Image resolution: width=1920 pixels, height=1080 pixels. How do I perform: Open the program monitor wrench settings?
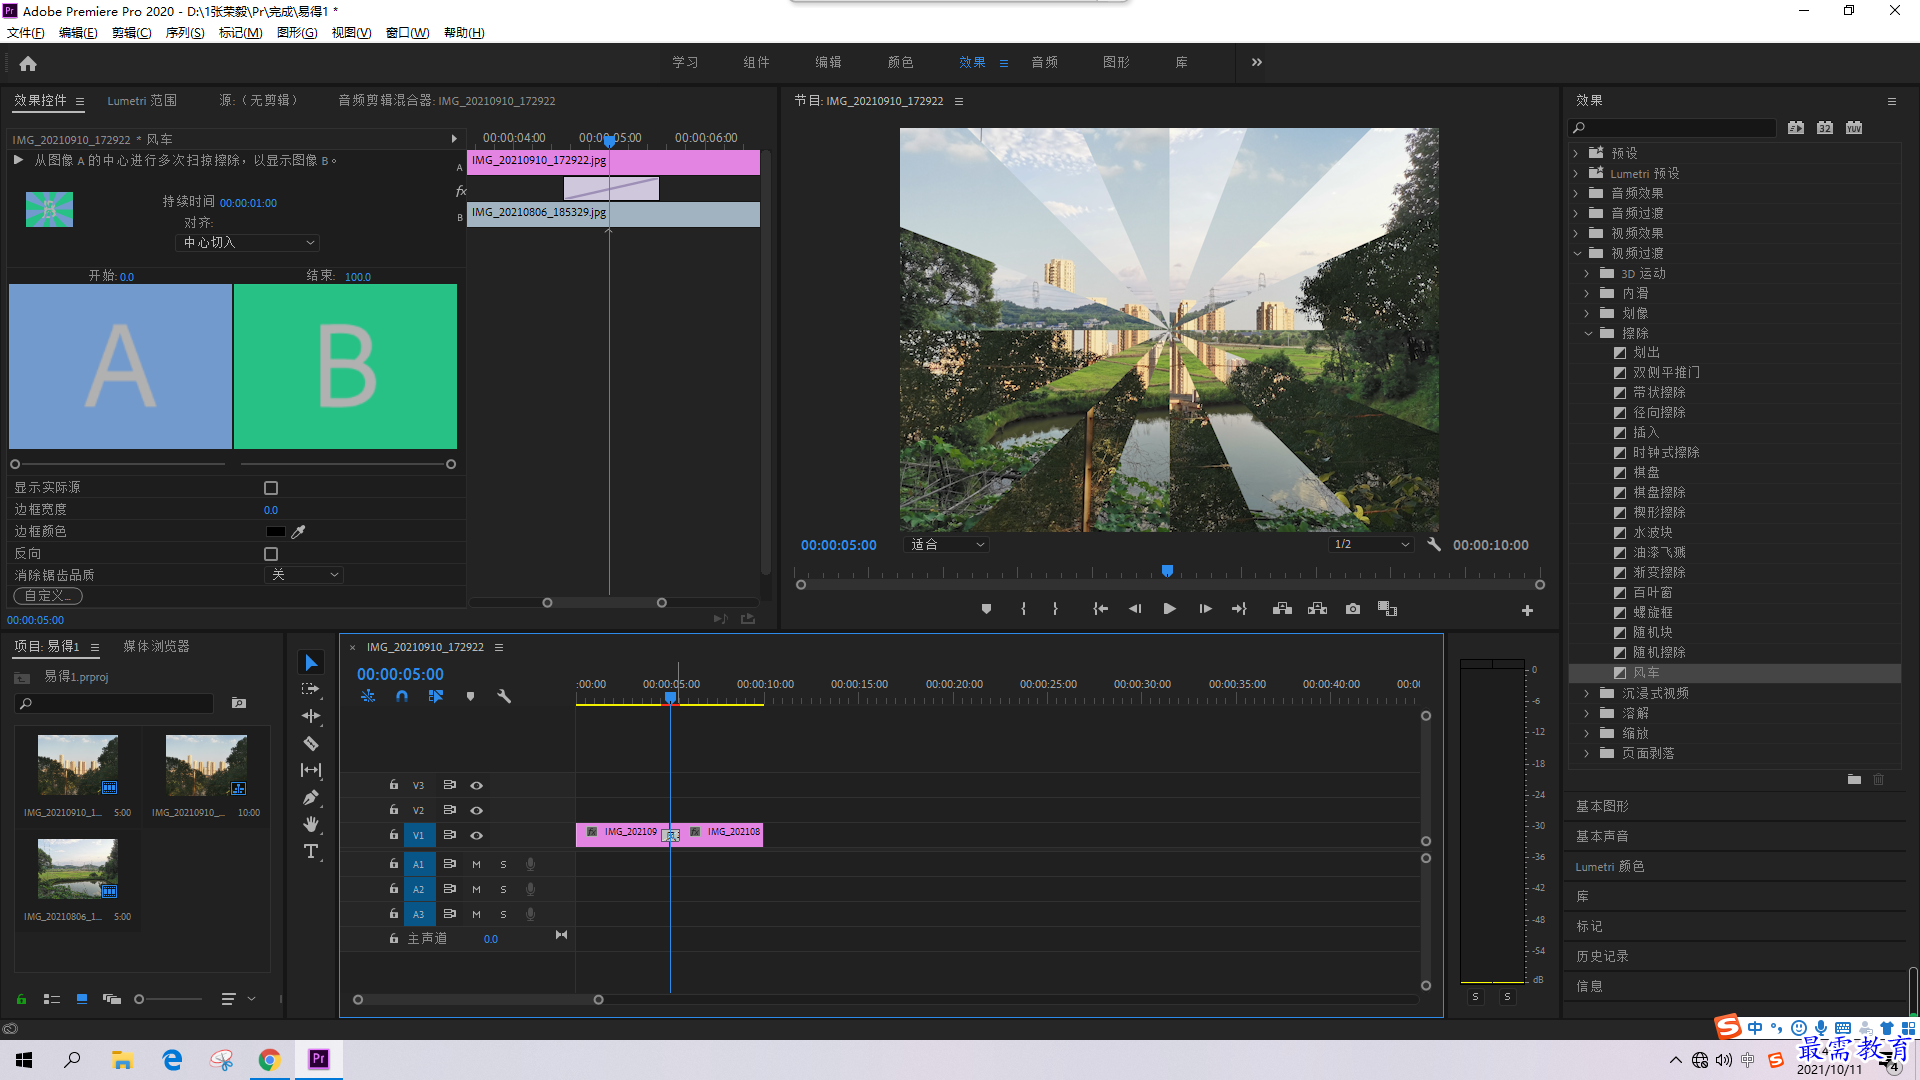[x=1434, y=545]
